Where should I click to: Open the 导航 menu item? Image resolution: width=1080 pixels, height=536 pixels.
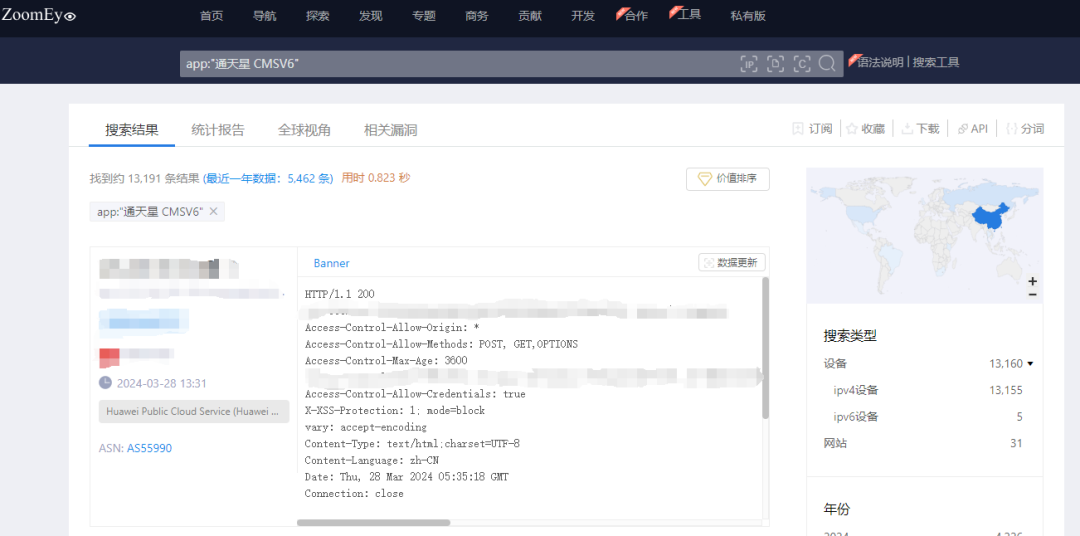(x=264, y=16)
